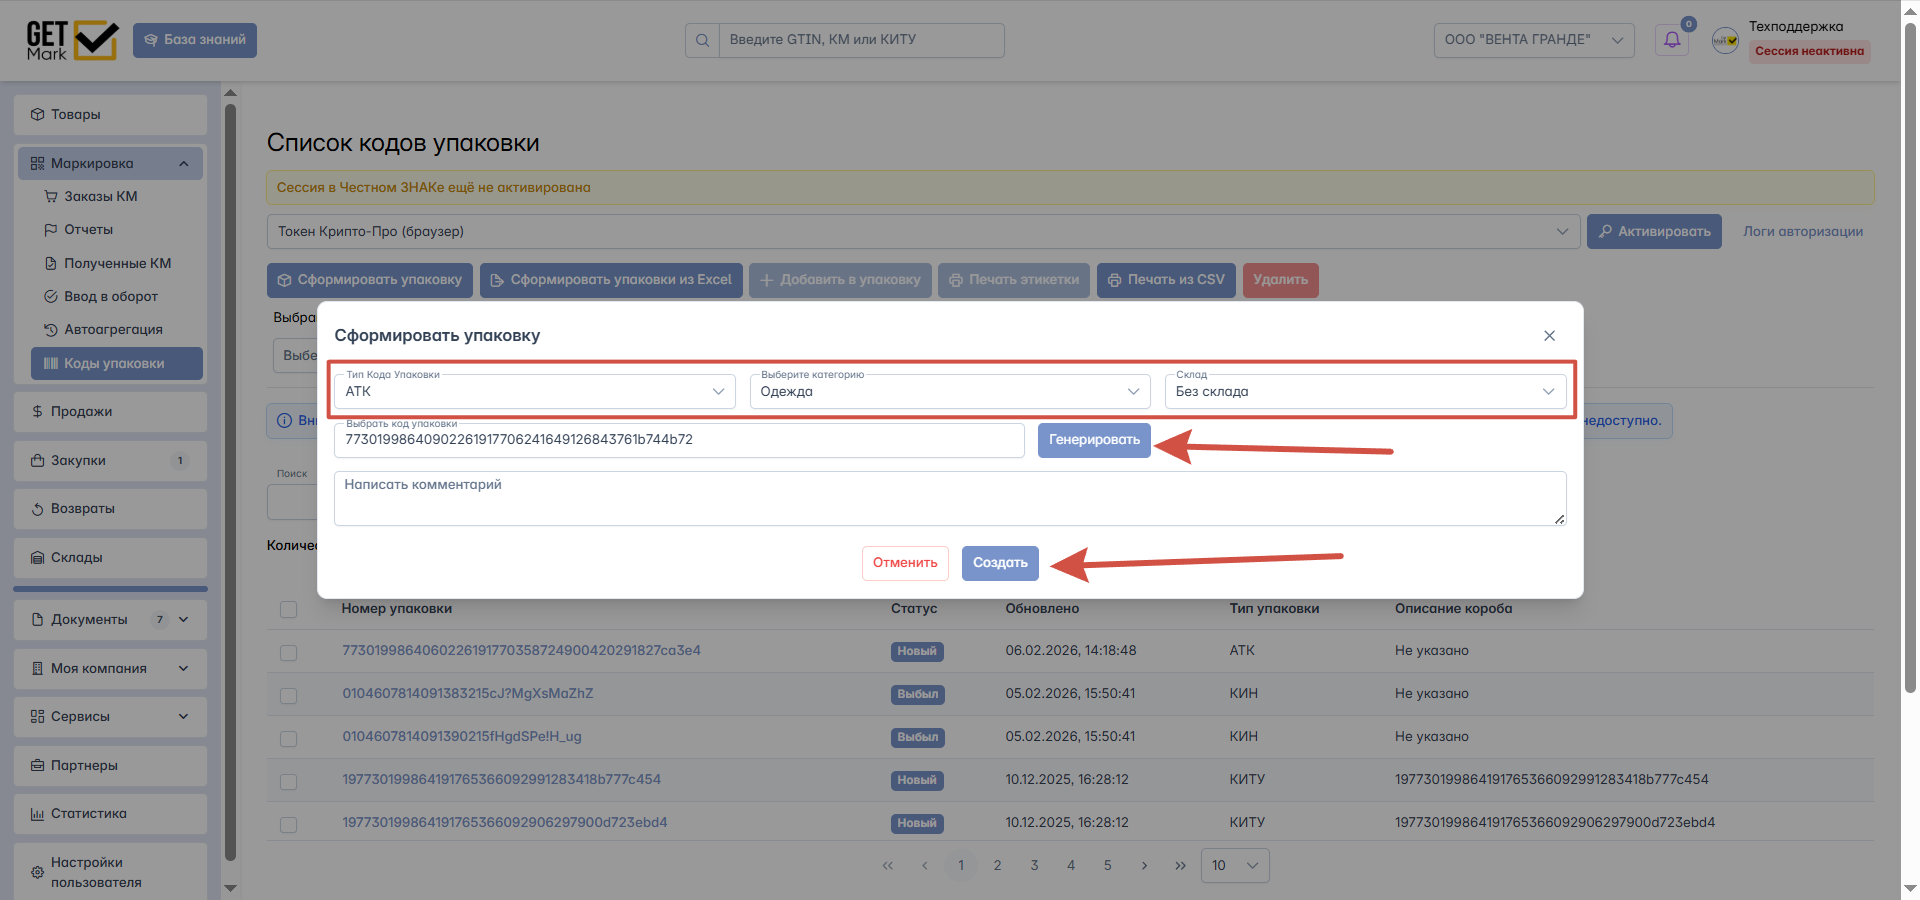Click Создать in the dialog
This screenshot has height=900, width=1920.
pos(1000,563)
